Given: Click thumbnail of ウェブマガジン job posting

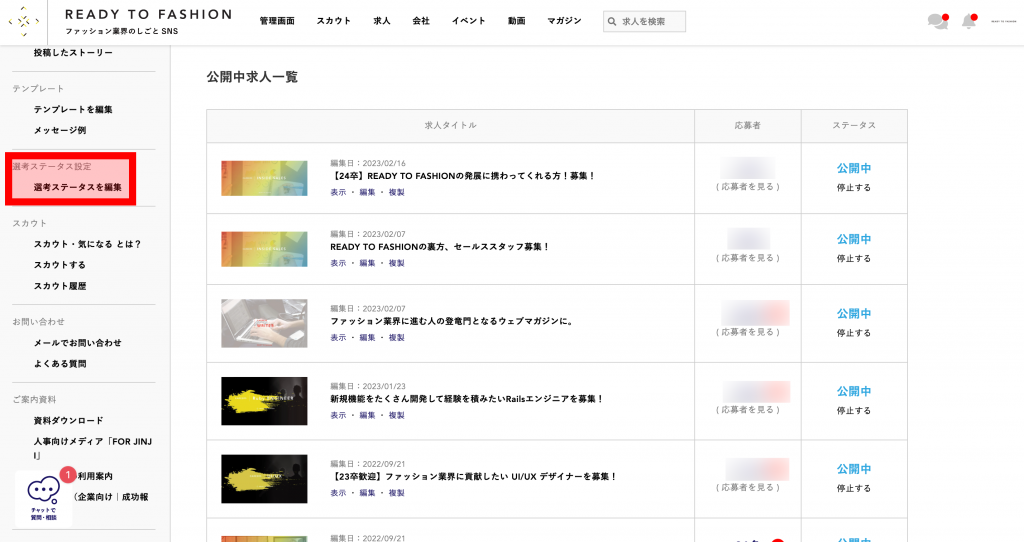Looking at the screenshot, I should 264,323.
